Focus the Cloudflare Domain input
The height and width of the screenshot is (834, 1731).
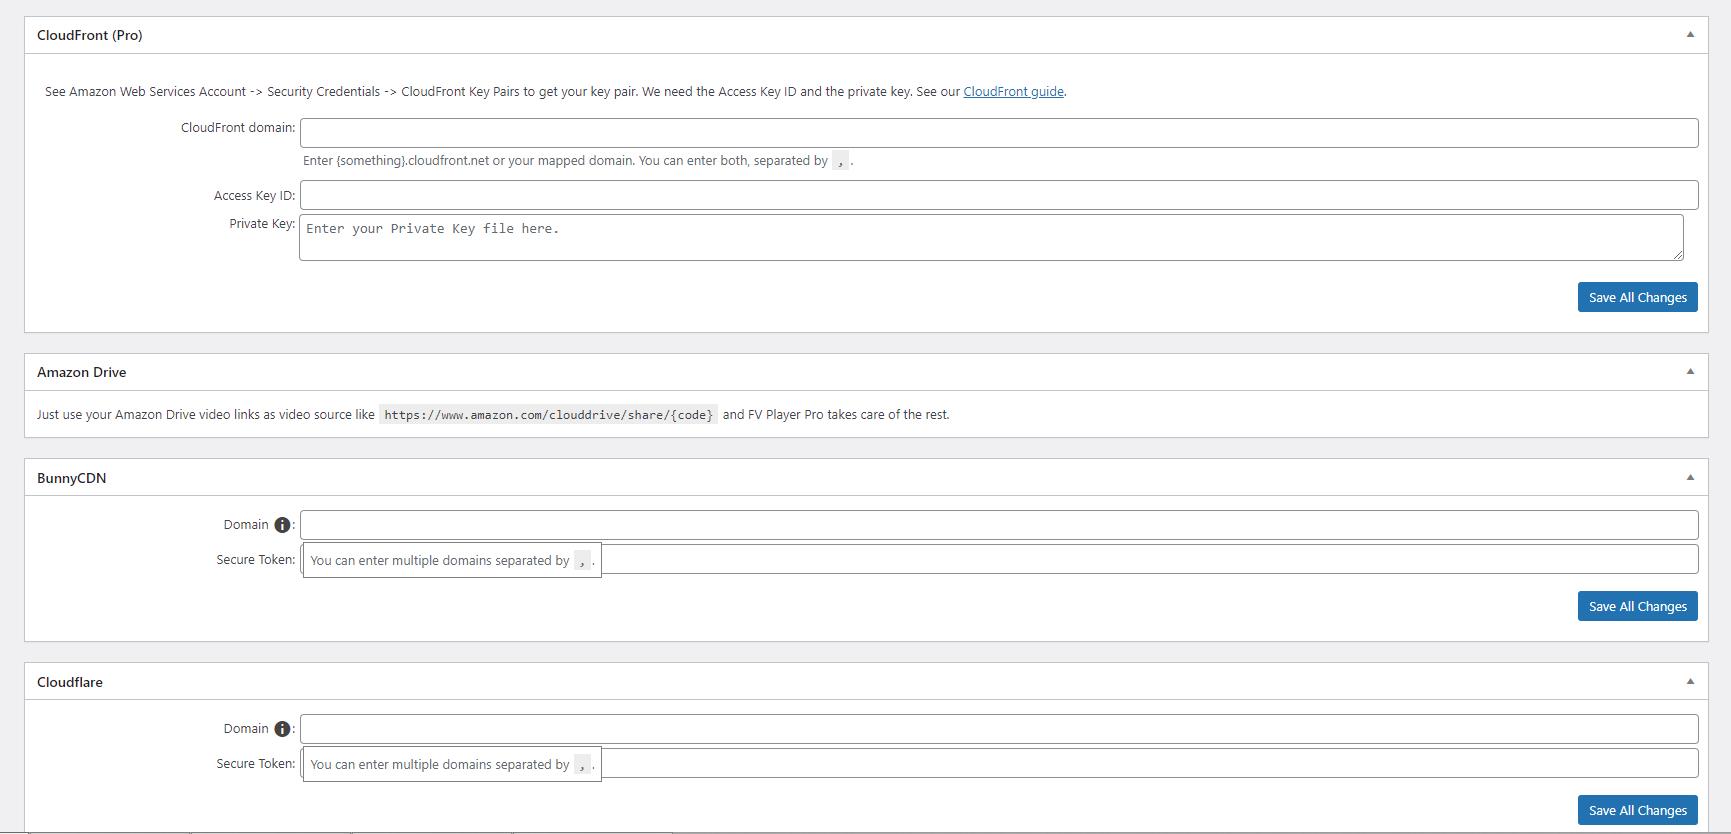999,729
